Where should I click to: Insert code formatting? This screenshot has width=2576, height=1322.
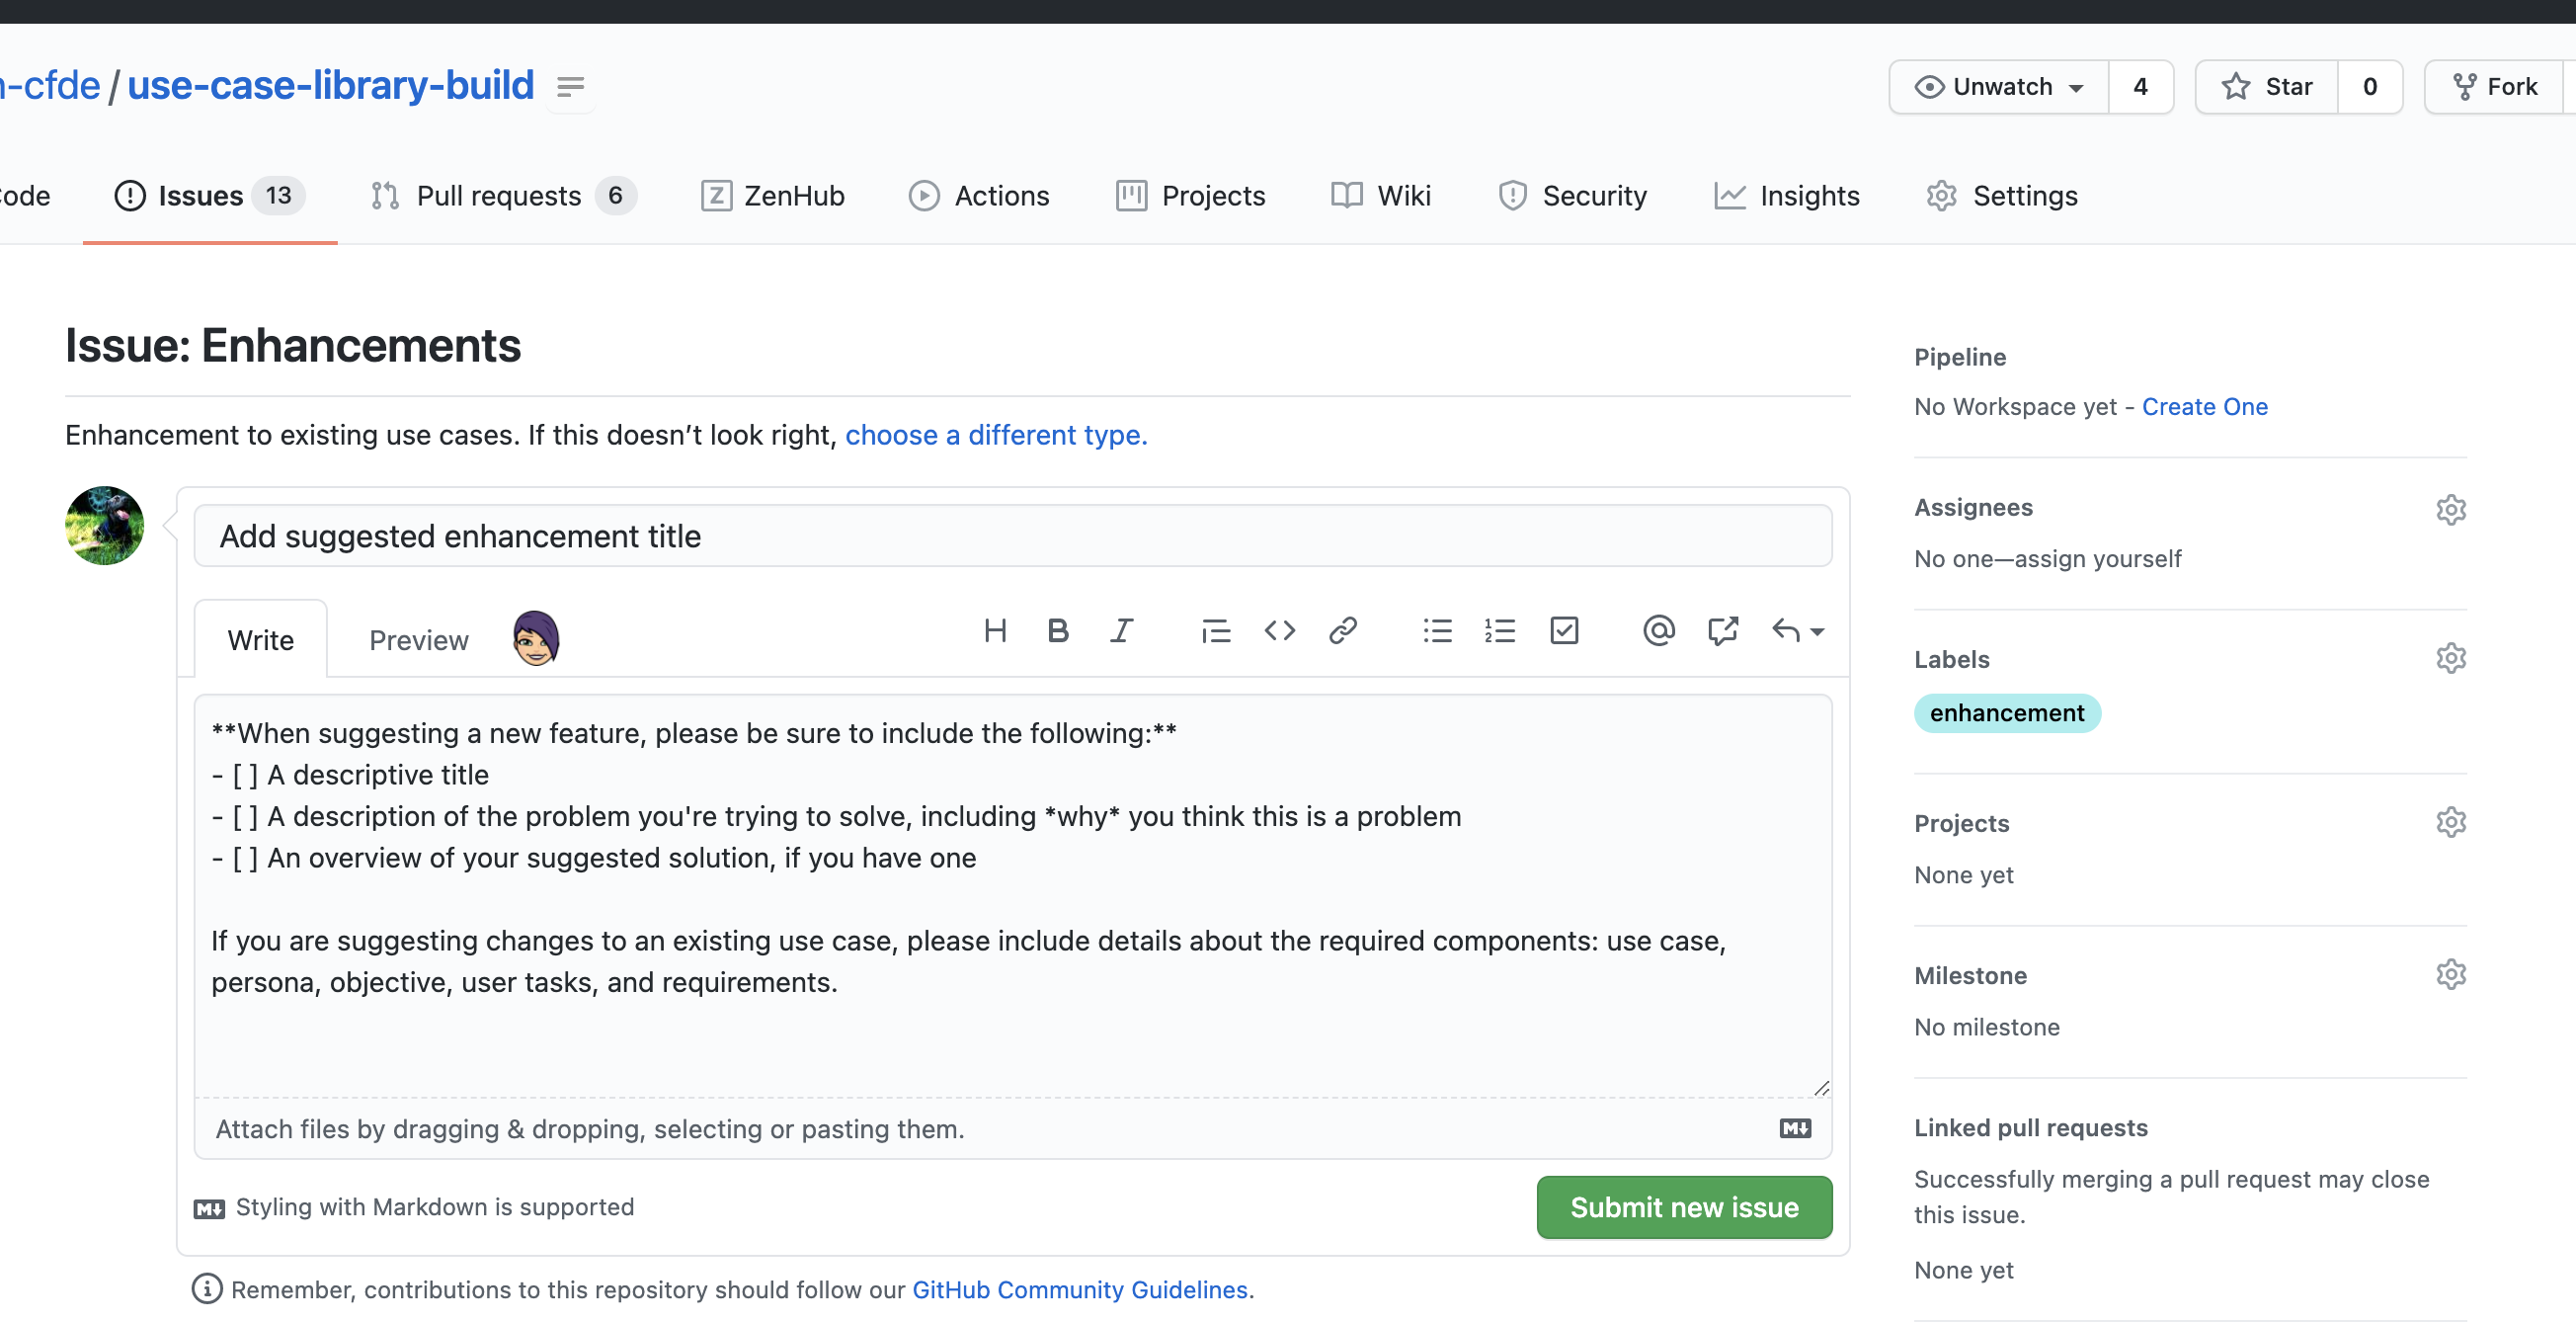pos(1279,631)
